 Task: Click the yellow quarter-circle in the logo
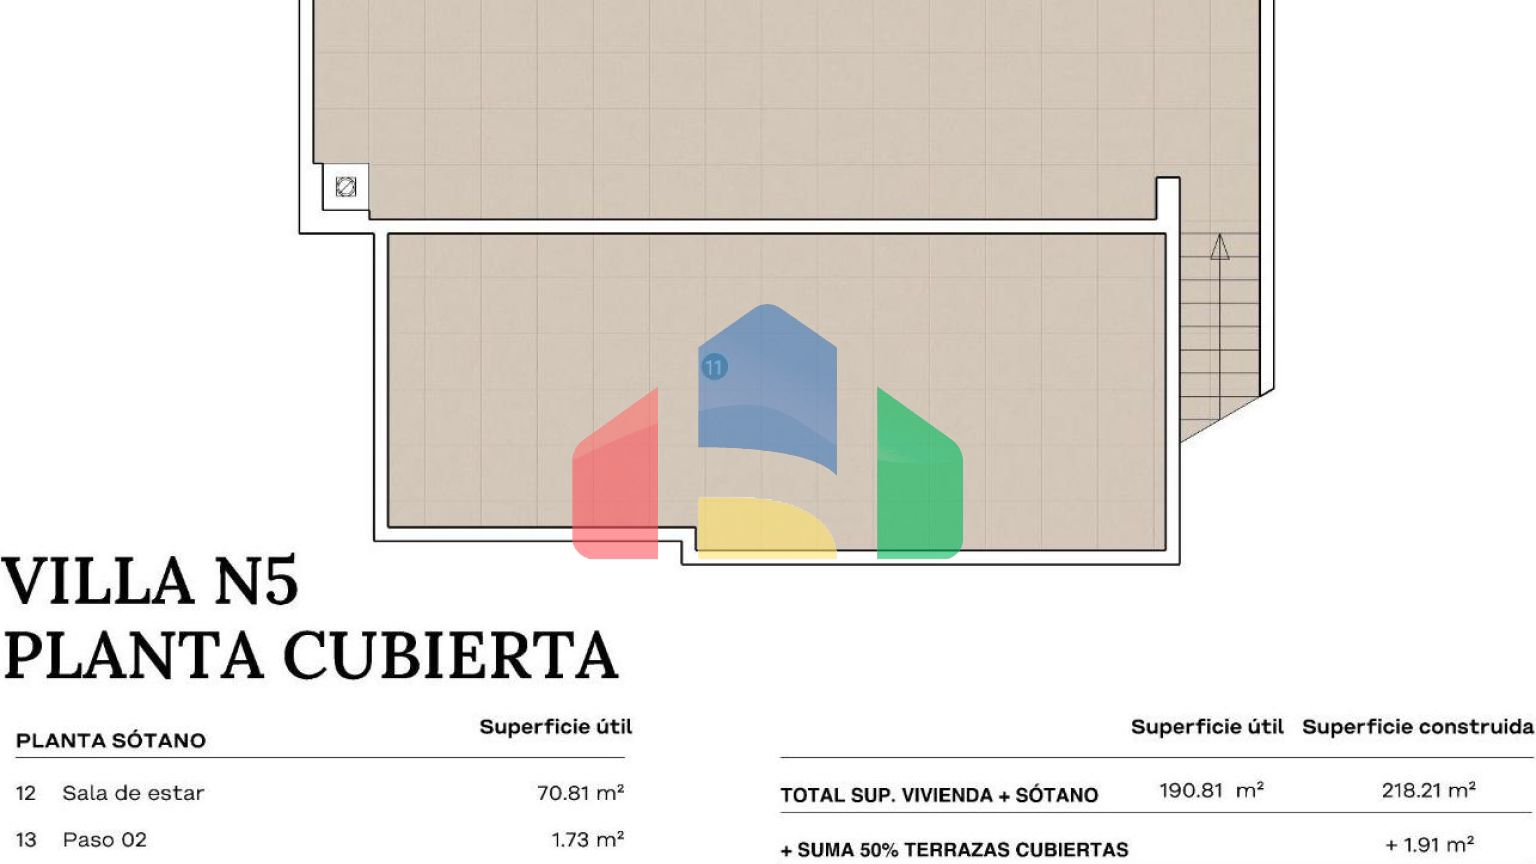760,525
